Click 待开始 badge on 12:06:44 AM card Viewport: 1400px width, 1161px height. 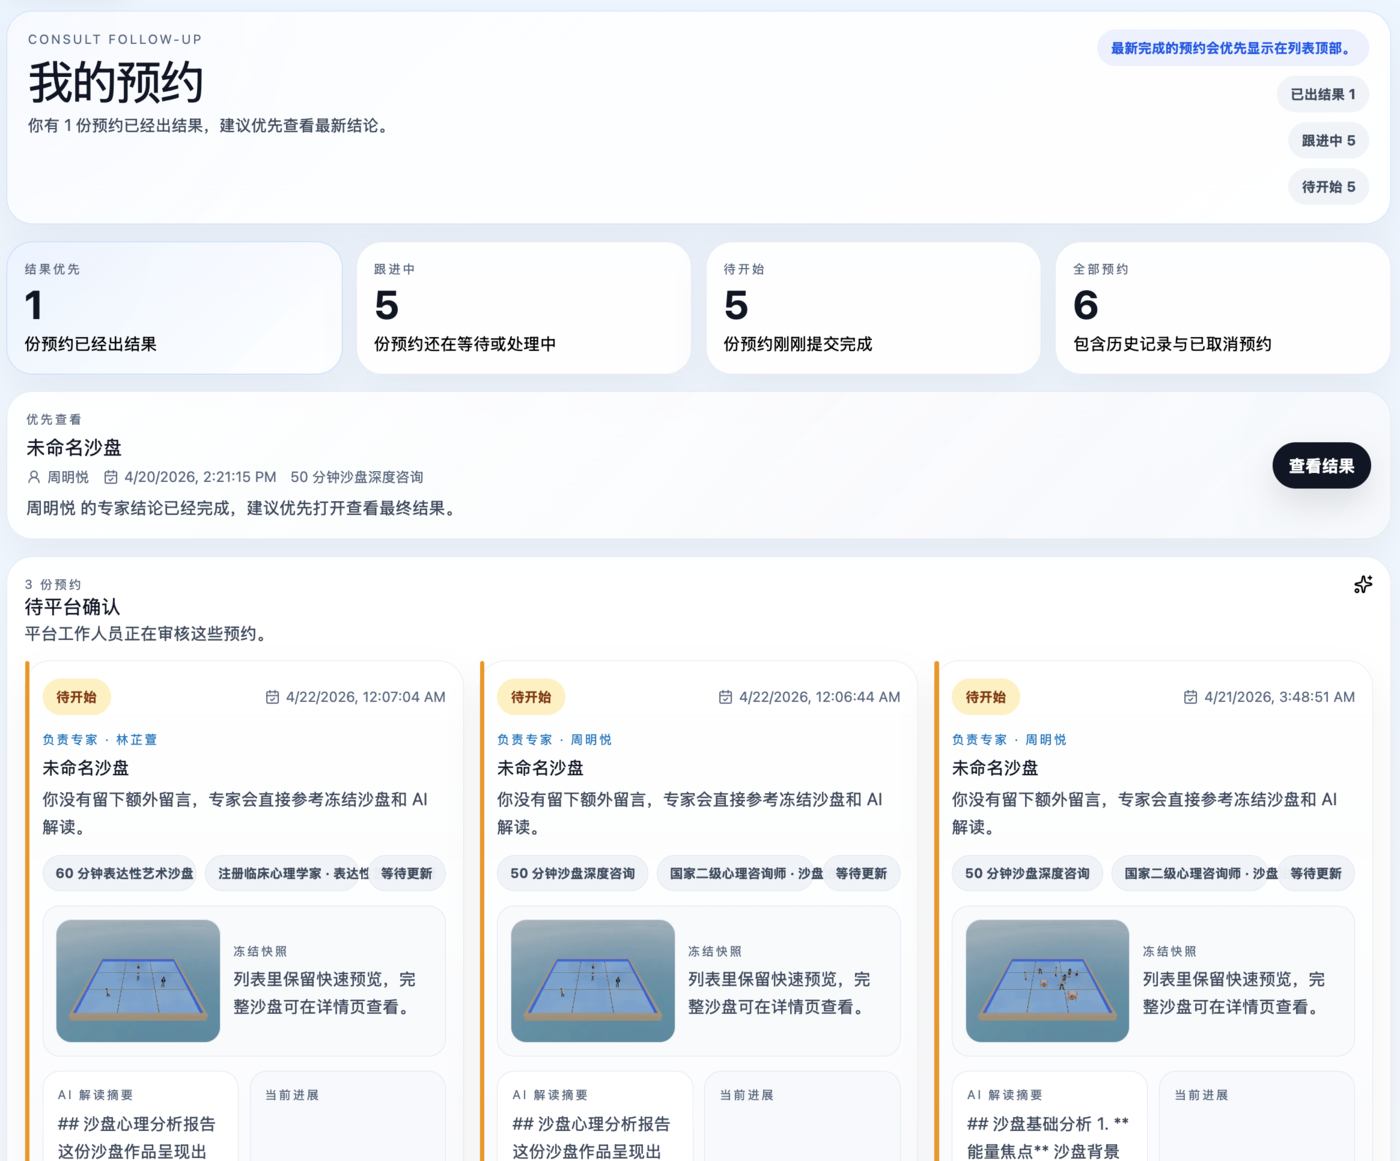pyautogui.click(x=531, y=697)
